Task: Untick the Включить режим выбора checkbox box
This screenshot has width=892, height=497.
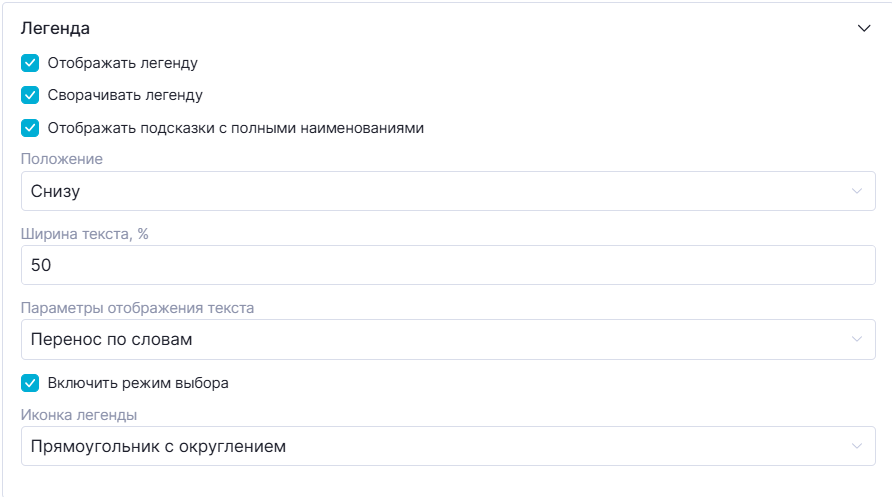Action: 30,383
